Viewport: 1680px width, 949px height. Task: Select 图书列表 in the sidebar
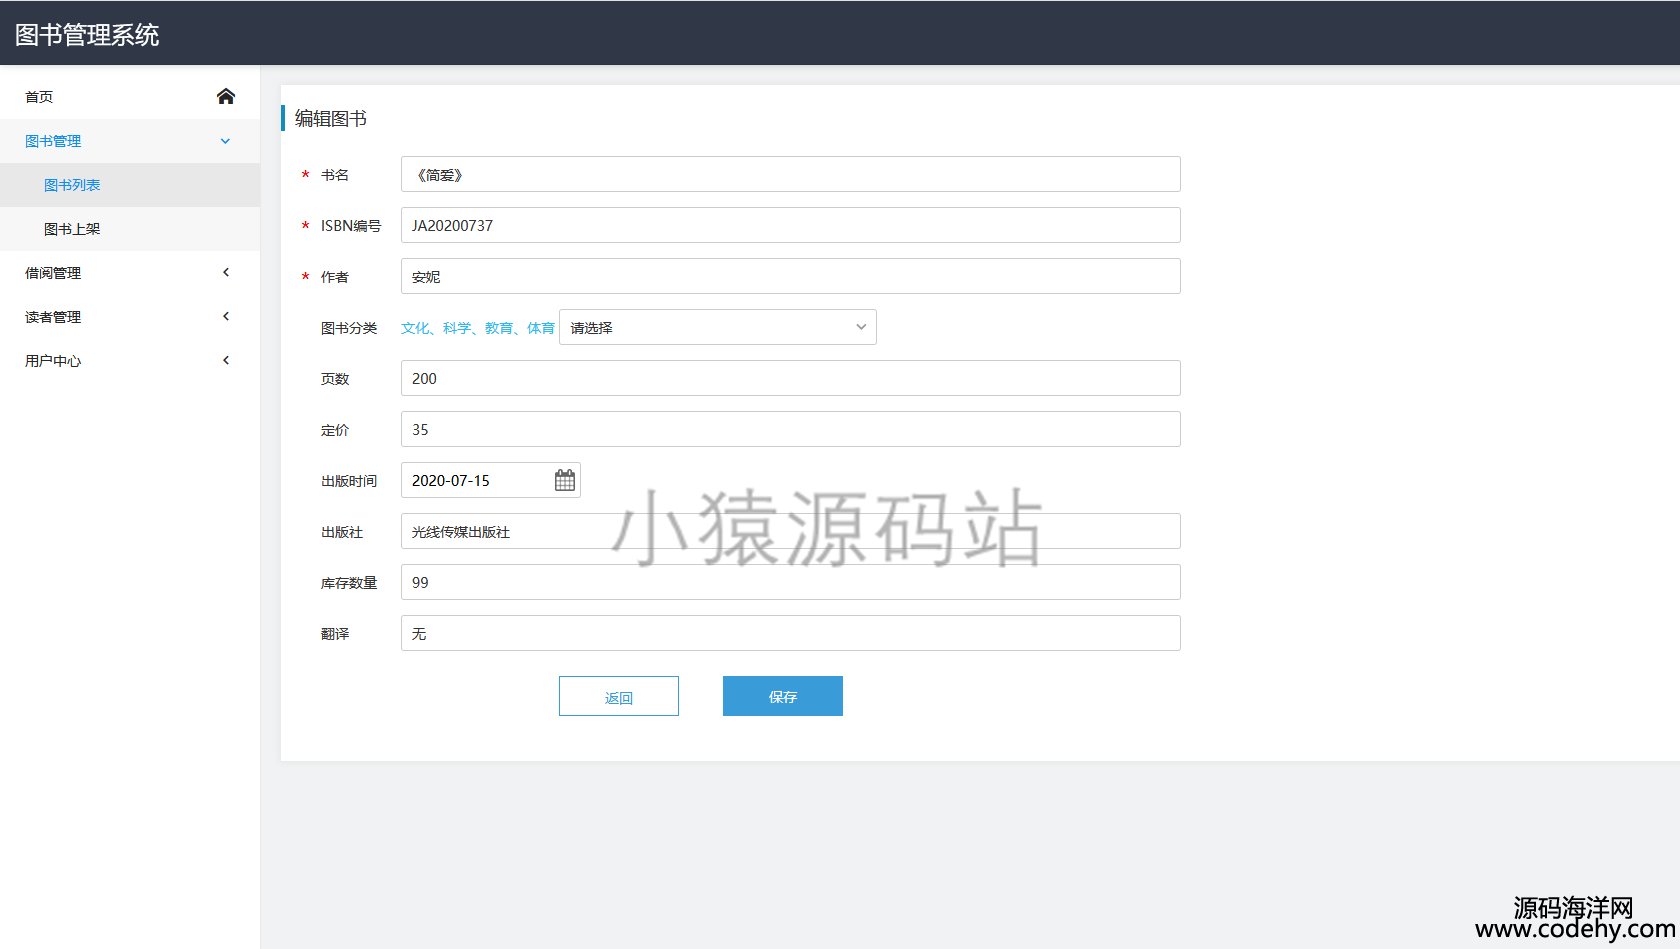(x=72, y=185)
